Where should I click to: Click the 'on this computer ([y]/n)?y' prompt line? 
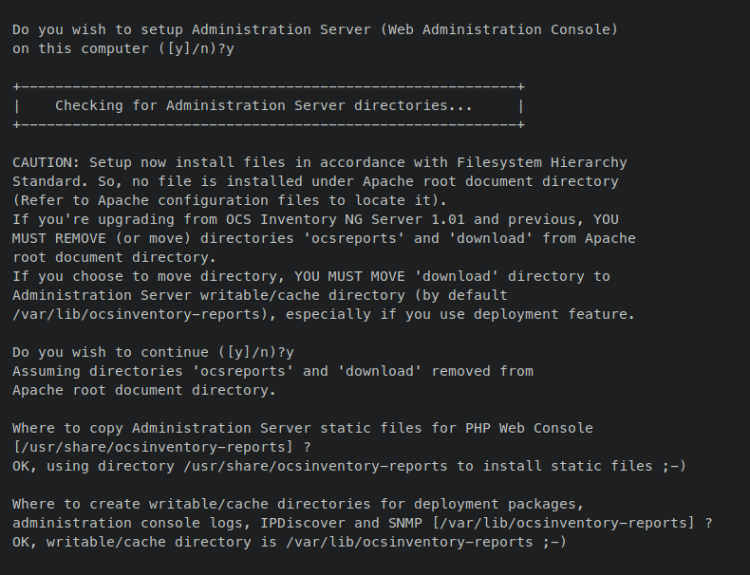pos(123,49)
